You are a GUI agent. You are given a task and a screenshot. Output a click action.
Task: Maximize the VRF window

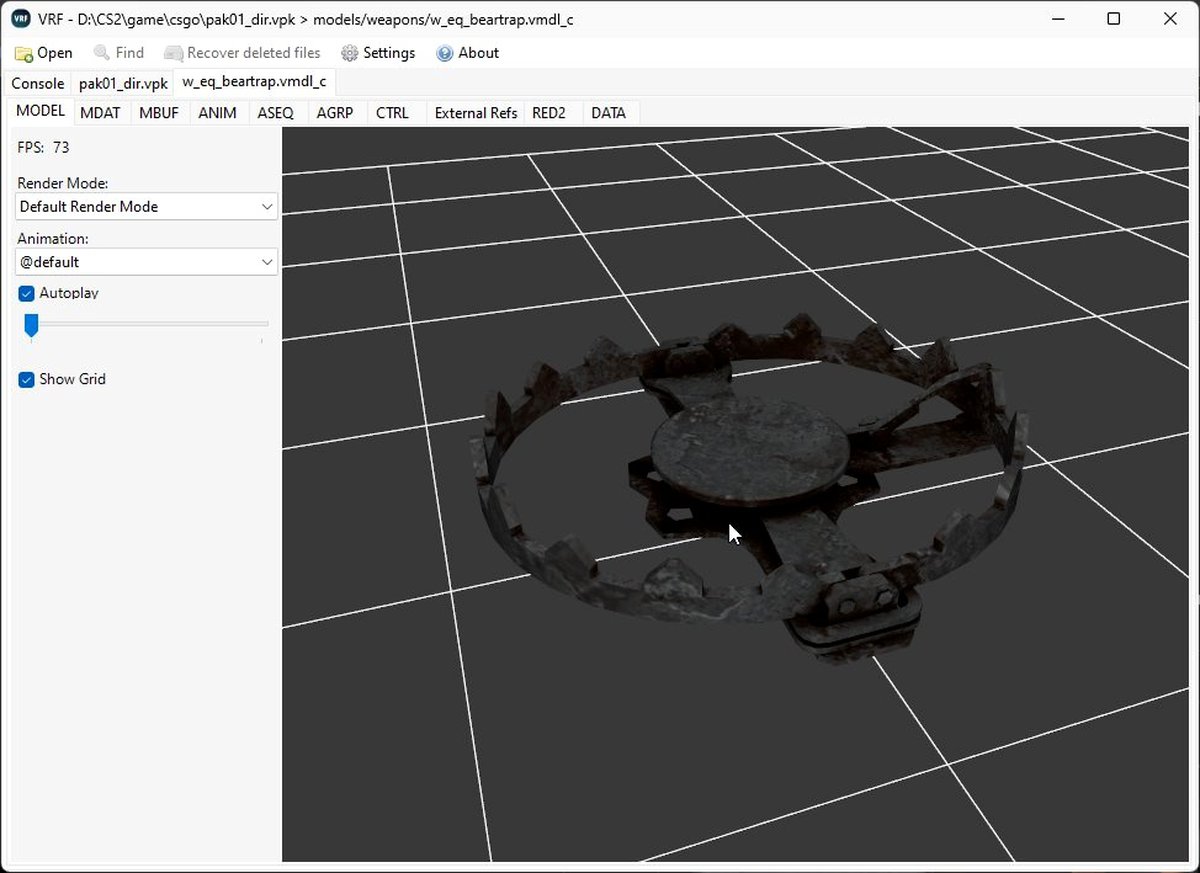1113,19
